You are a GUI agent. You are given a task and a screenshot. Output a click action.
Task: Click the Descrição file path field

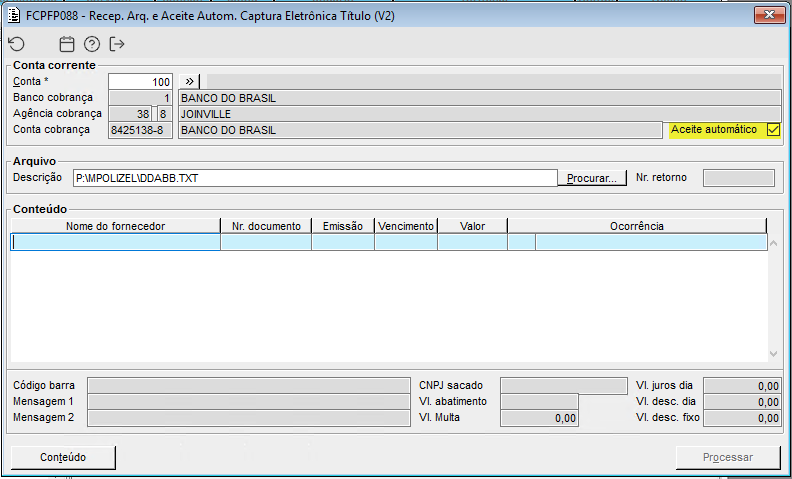point(314,178)
